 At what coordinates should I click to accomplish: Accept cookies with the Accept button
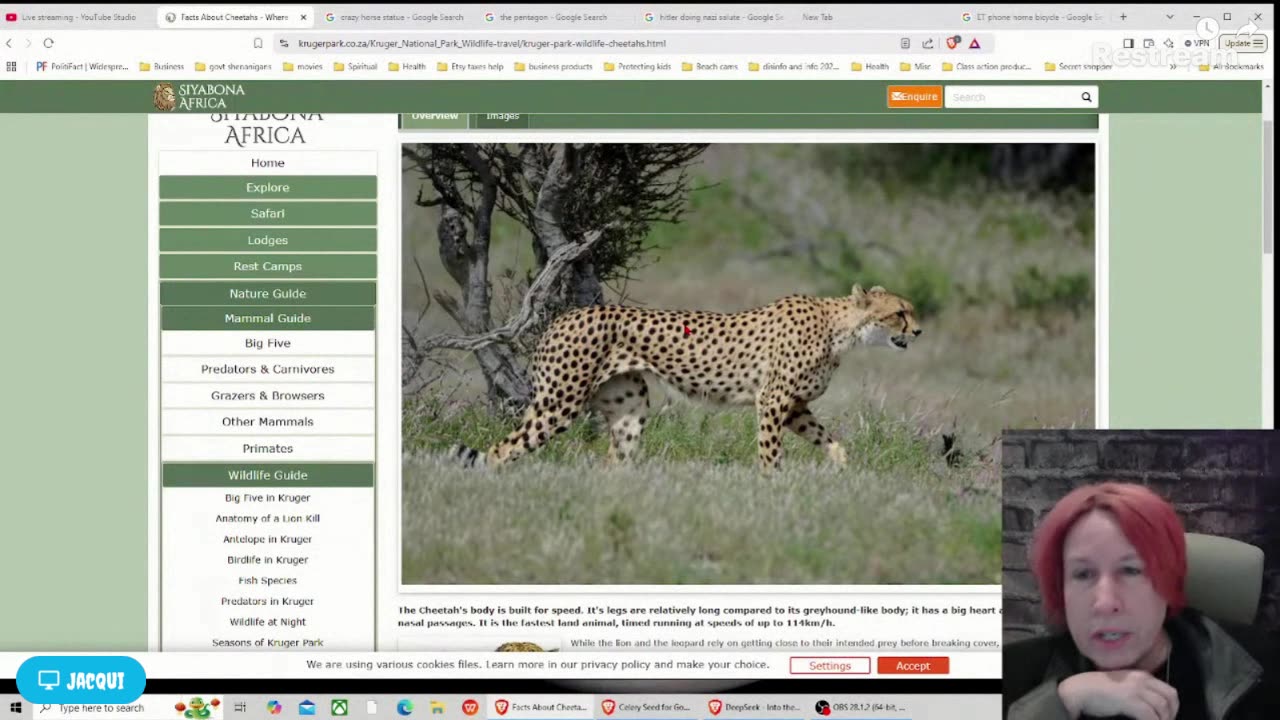pyautogui.click(x=913, y=666)
